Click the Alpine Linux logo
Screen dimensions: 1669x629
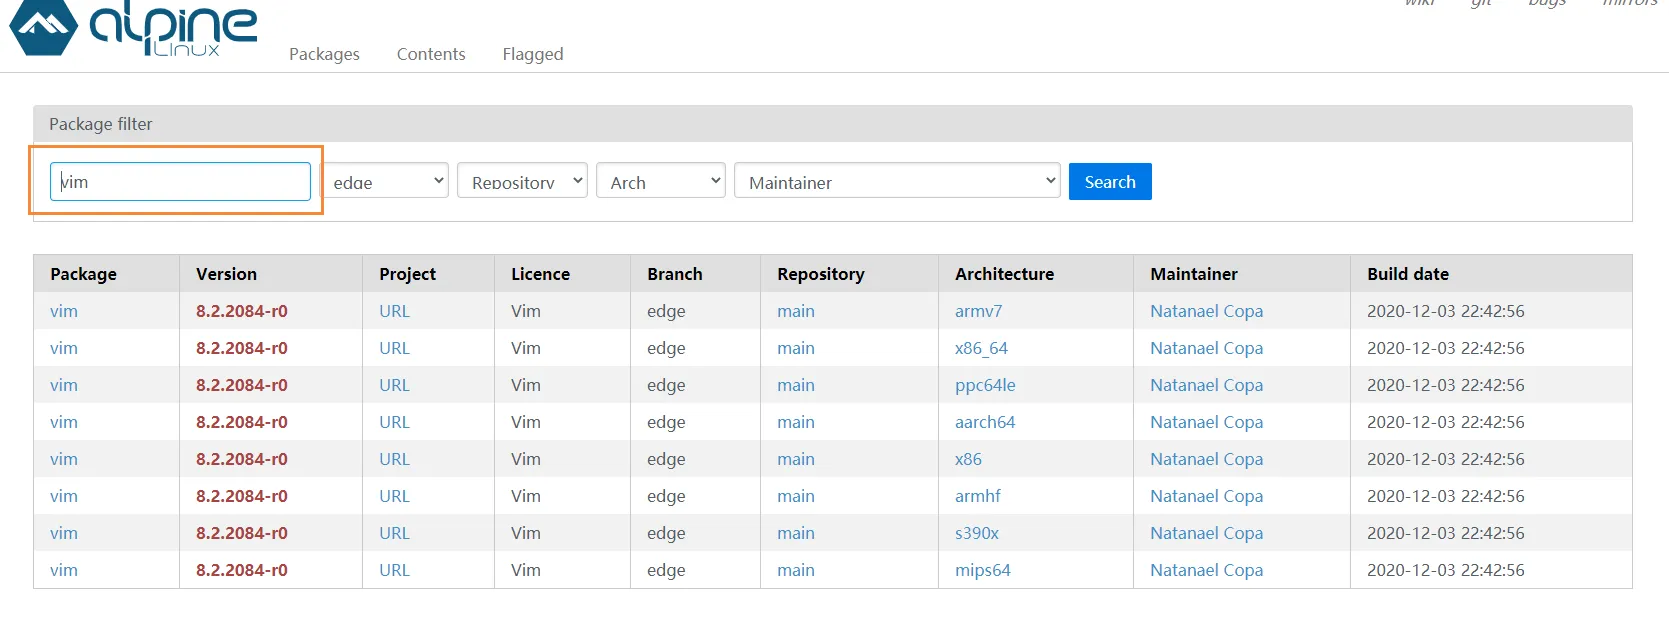134,28
